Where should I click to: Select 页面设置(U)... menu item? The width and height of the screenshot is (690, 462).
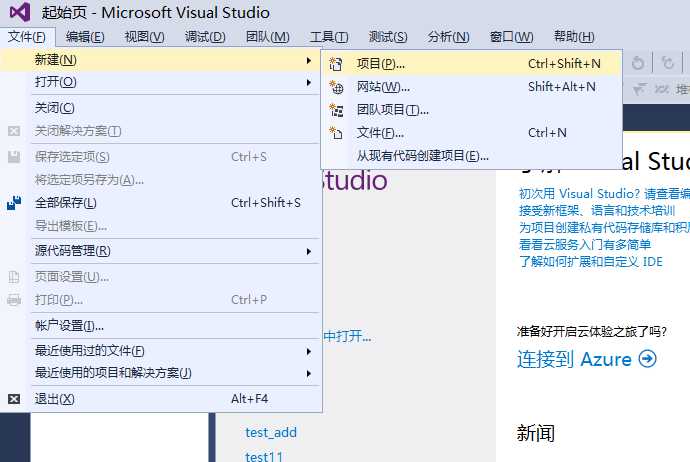click(161, 277)
